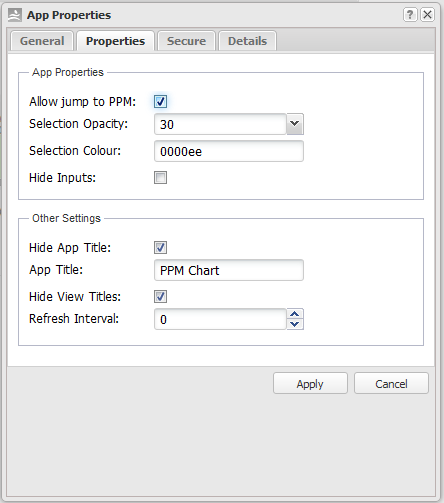Decrease Refresh Interval with down arrow
The width and height of the screenshot is (444, 503).
click(x=295, y=324)
